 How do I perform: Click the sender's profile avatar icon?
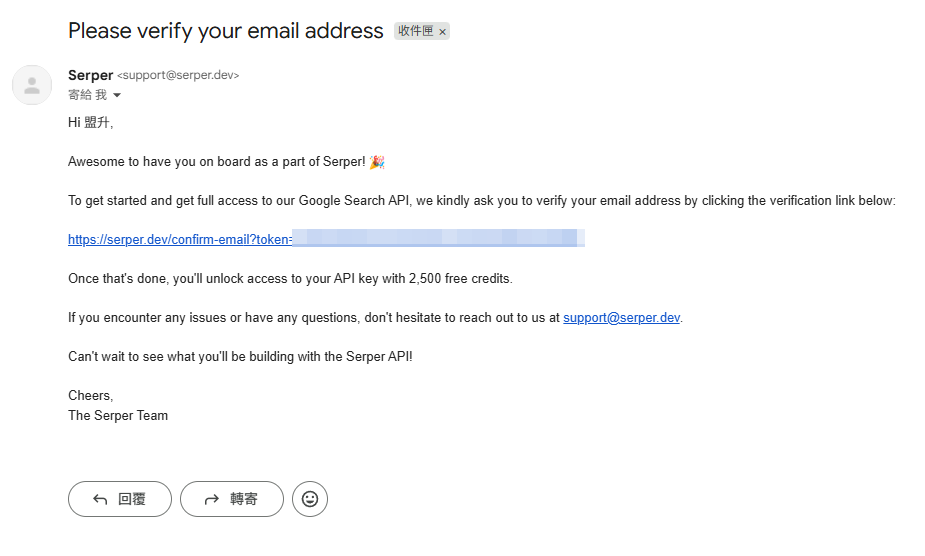pyautogui.click(x=32, y=85)
